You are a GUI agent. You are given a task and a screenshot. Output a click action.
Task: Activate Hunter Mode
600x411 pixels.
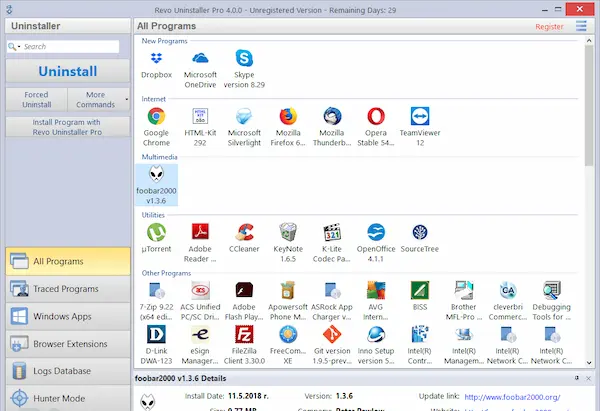[x=68, y=398]
